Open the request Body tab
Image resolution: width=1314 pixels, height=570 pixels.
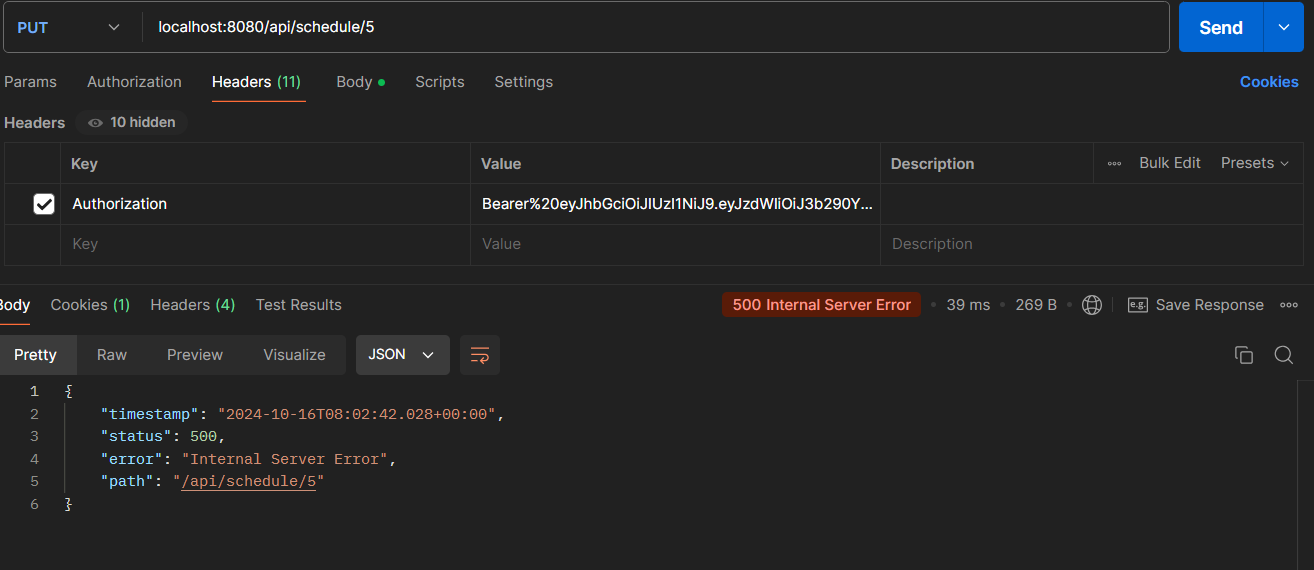click(360, 82)
